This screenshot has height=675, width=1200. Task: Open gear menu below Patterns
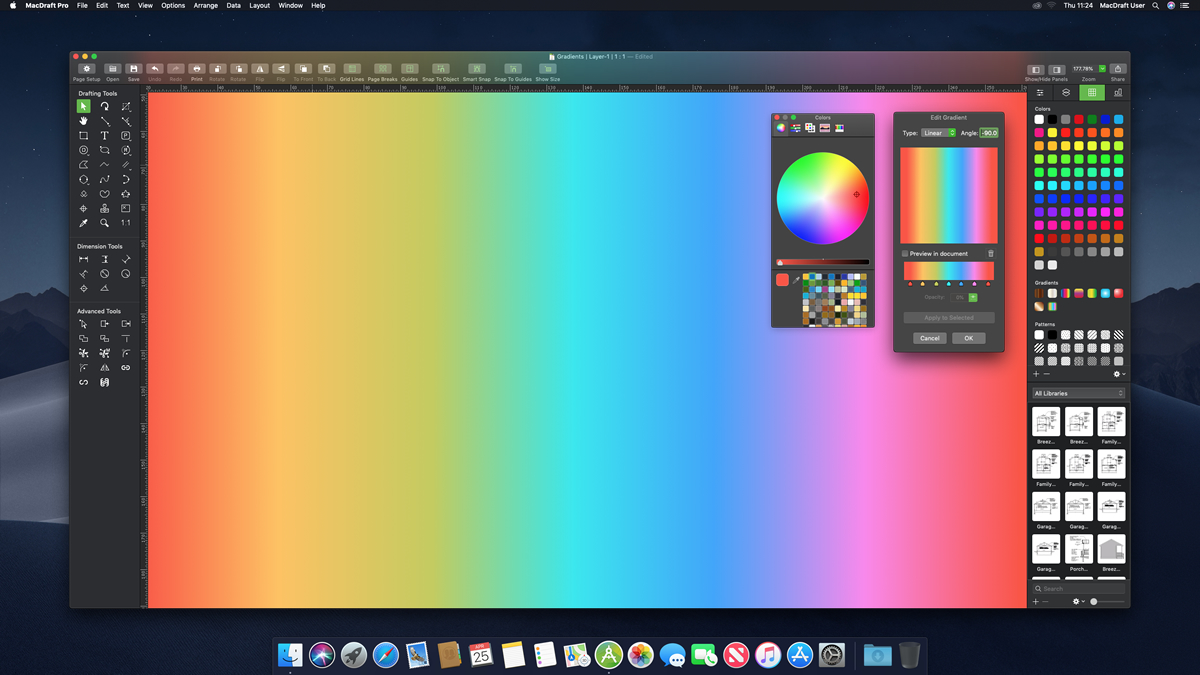tap(1120, 374)
